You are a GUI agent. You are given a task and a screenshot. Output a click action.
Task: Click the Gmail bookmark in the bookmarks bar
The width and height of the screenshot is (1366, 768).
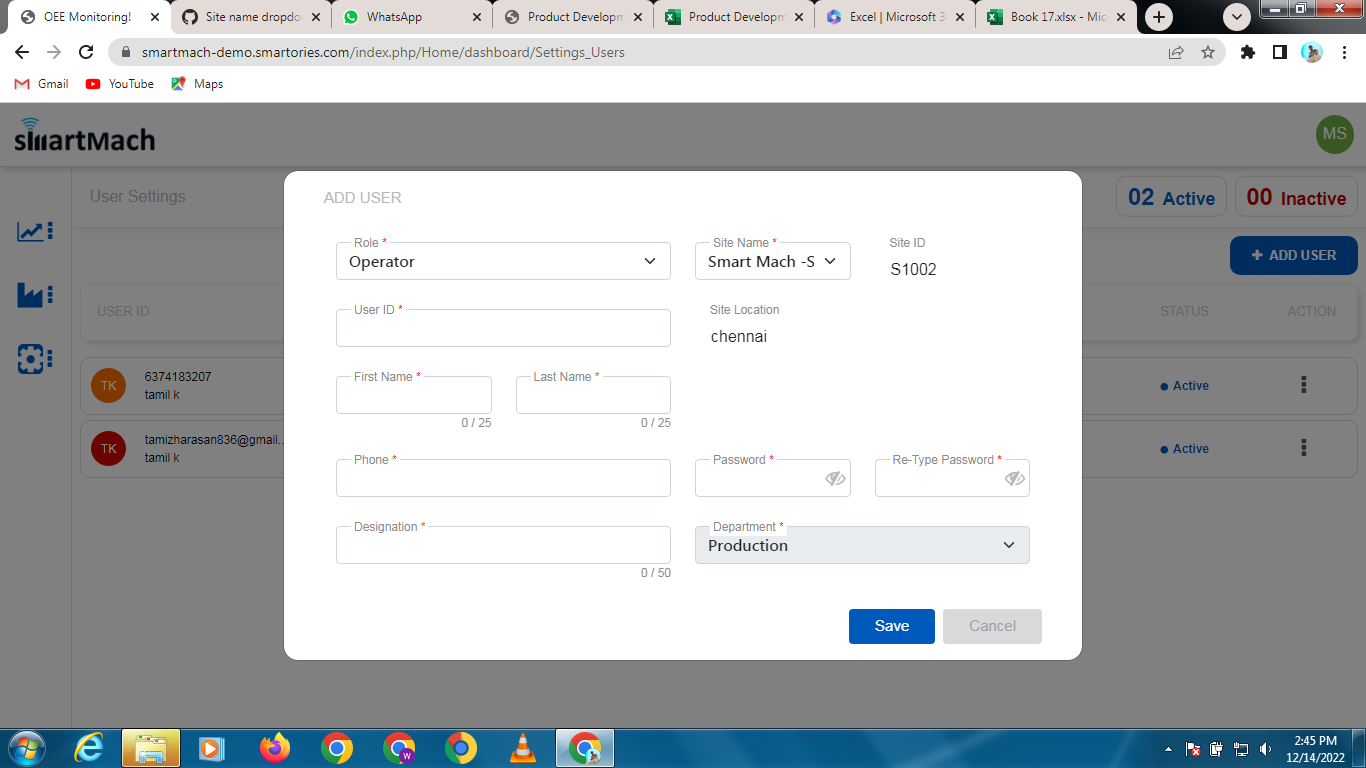coord(40,84)
